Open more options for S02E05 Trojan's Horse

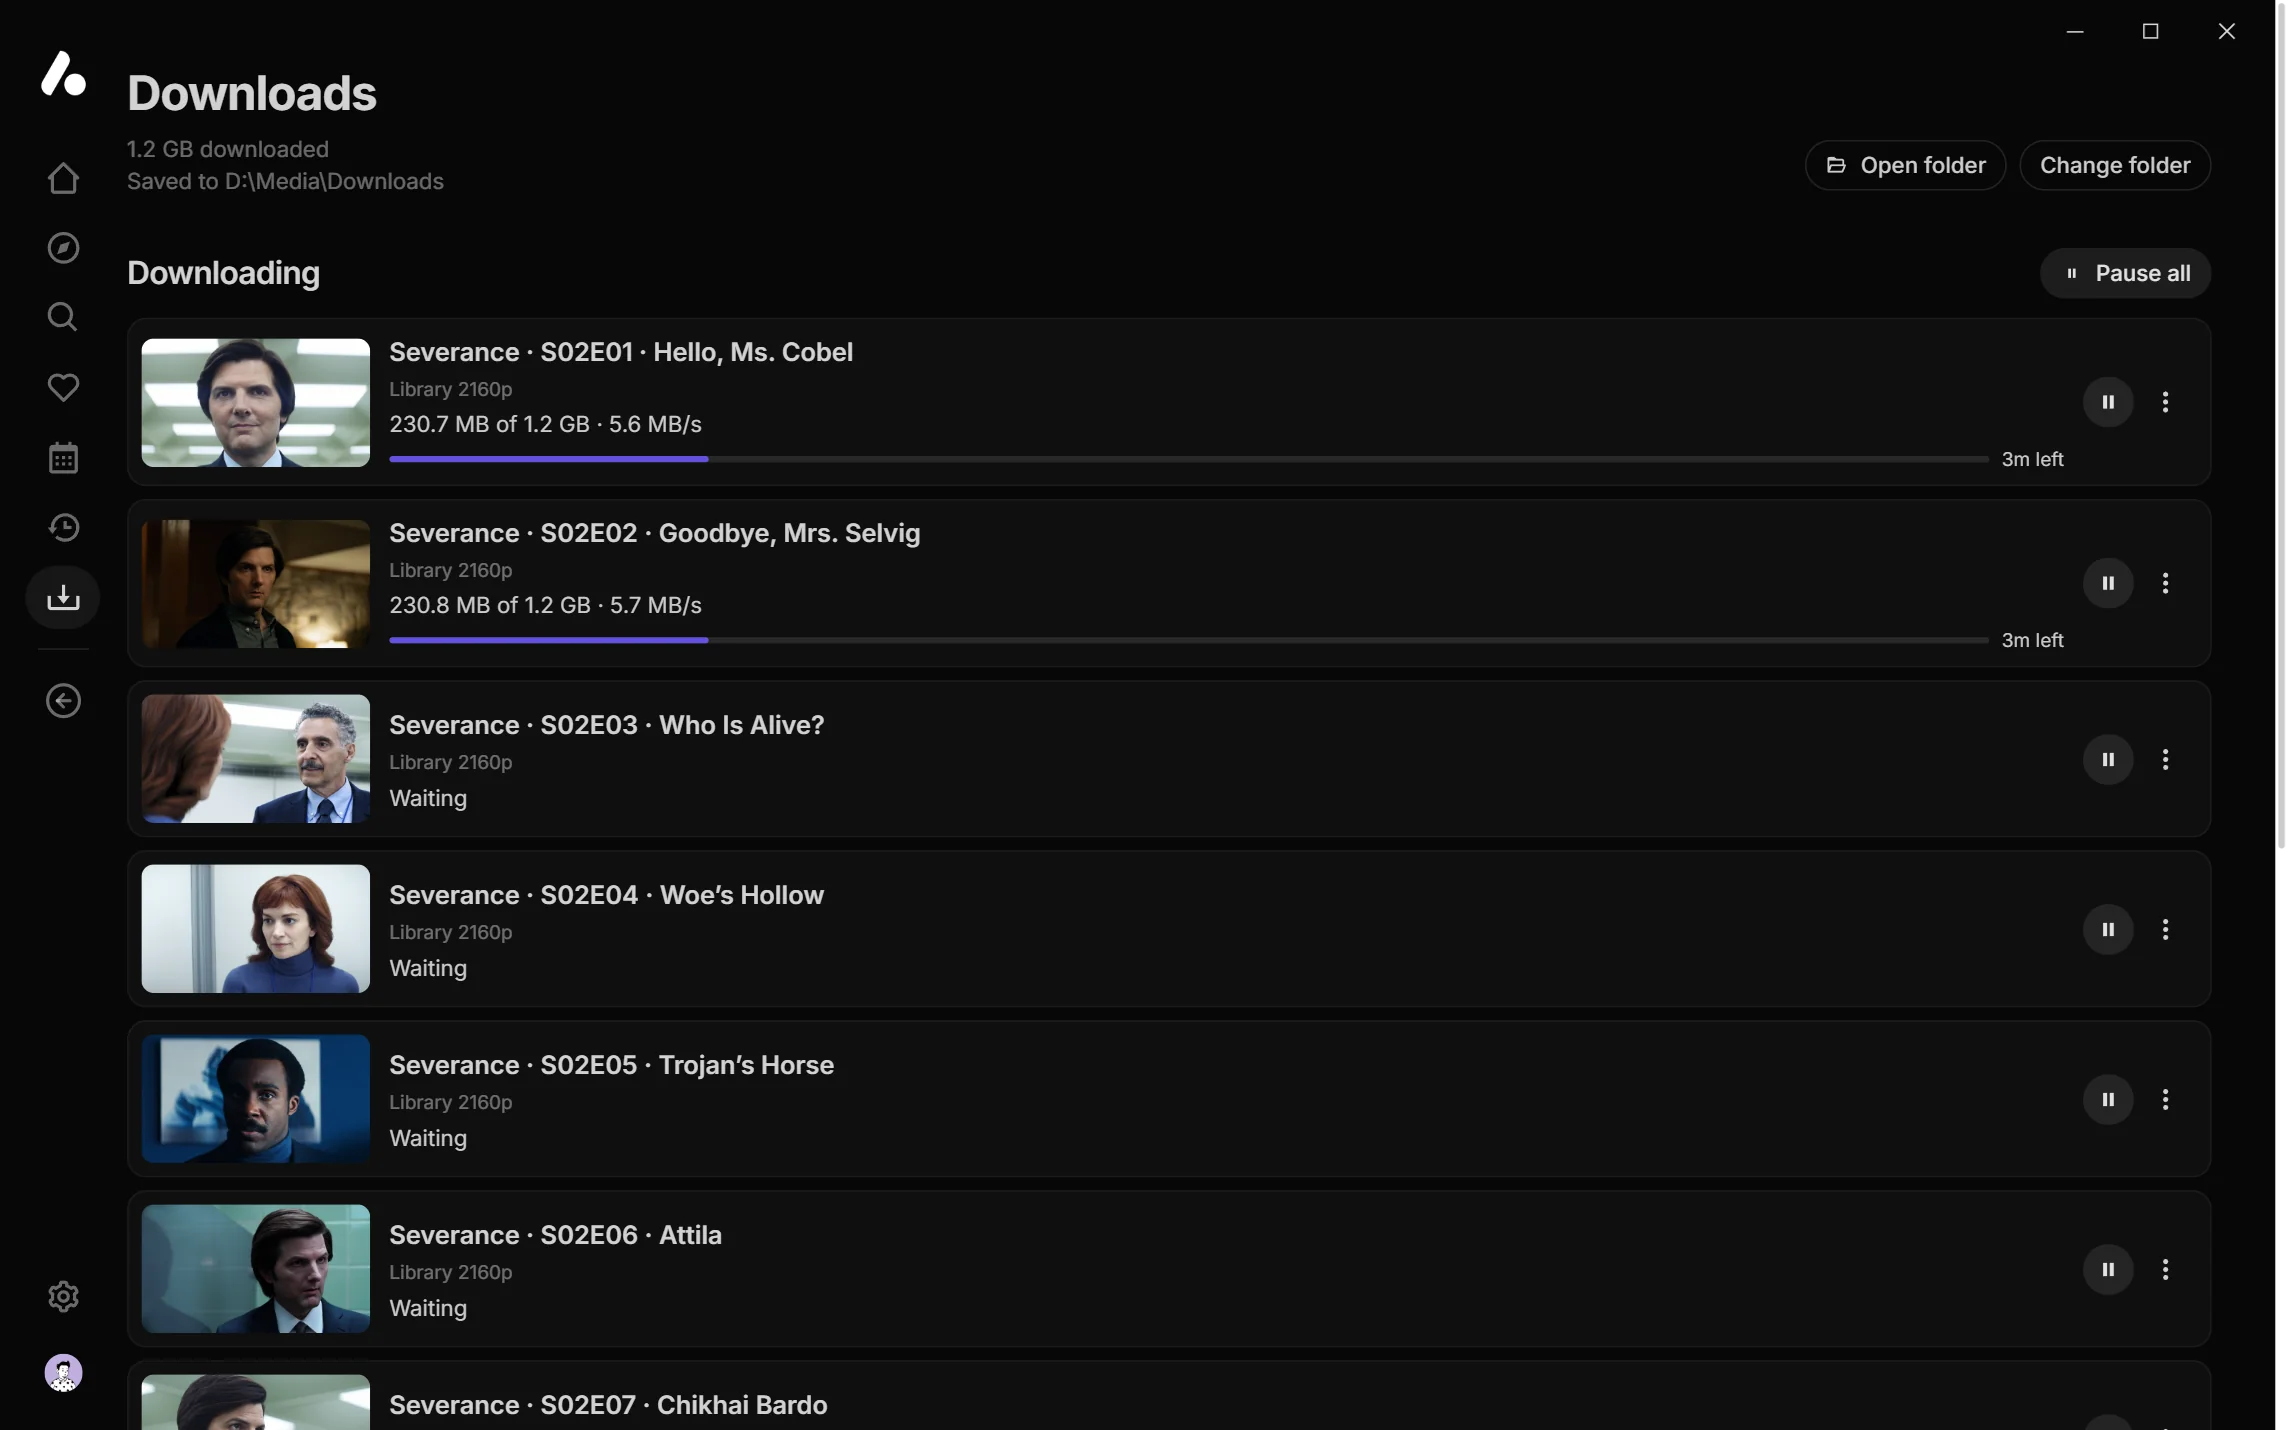2165,1099
